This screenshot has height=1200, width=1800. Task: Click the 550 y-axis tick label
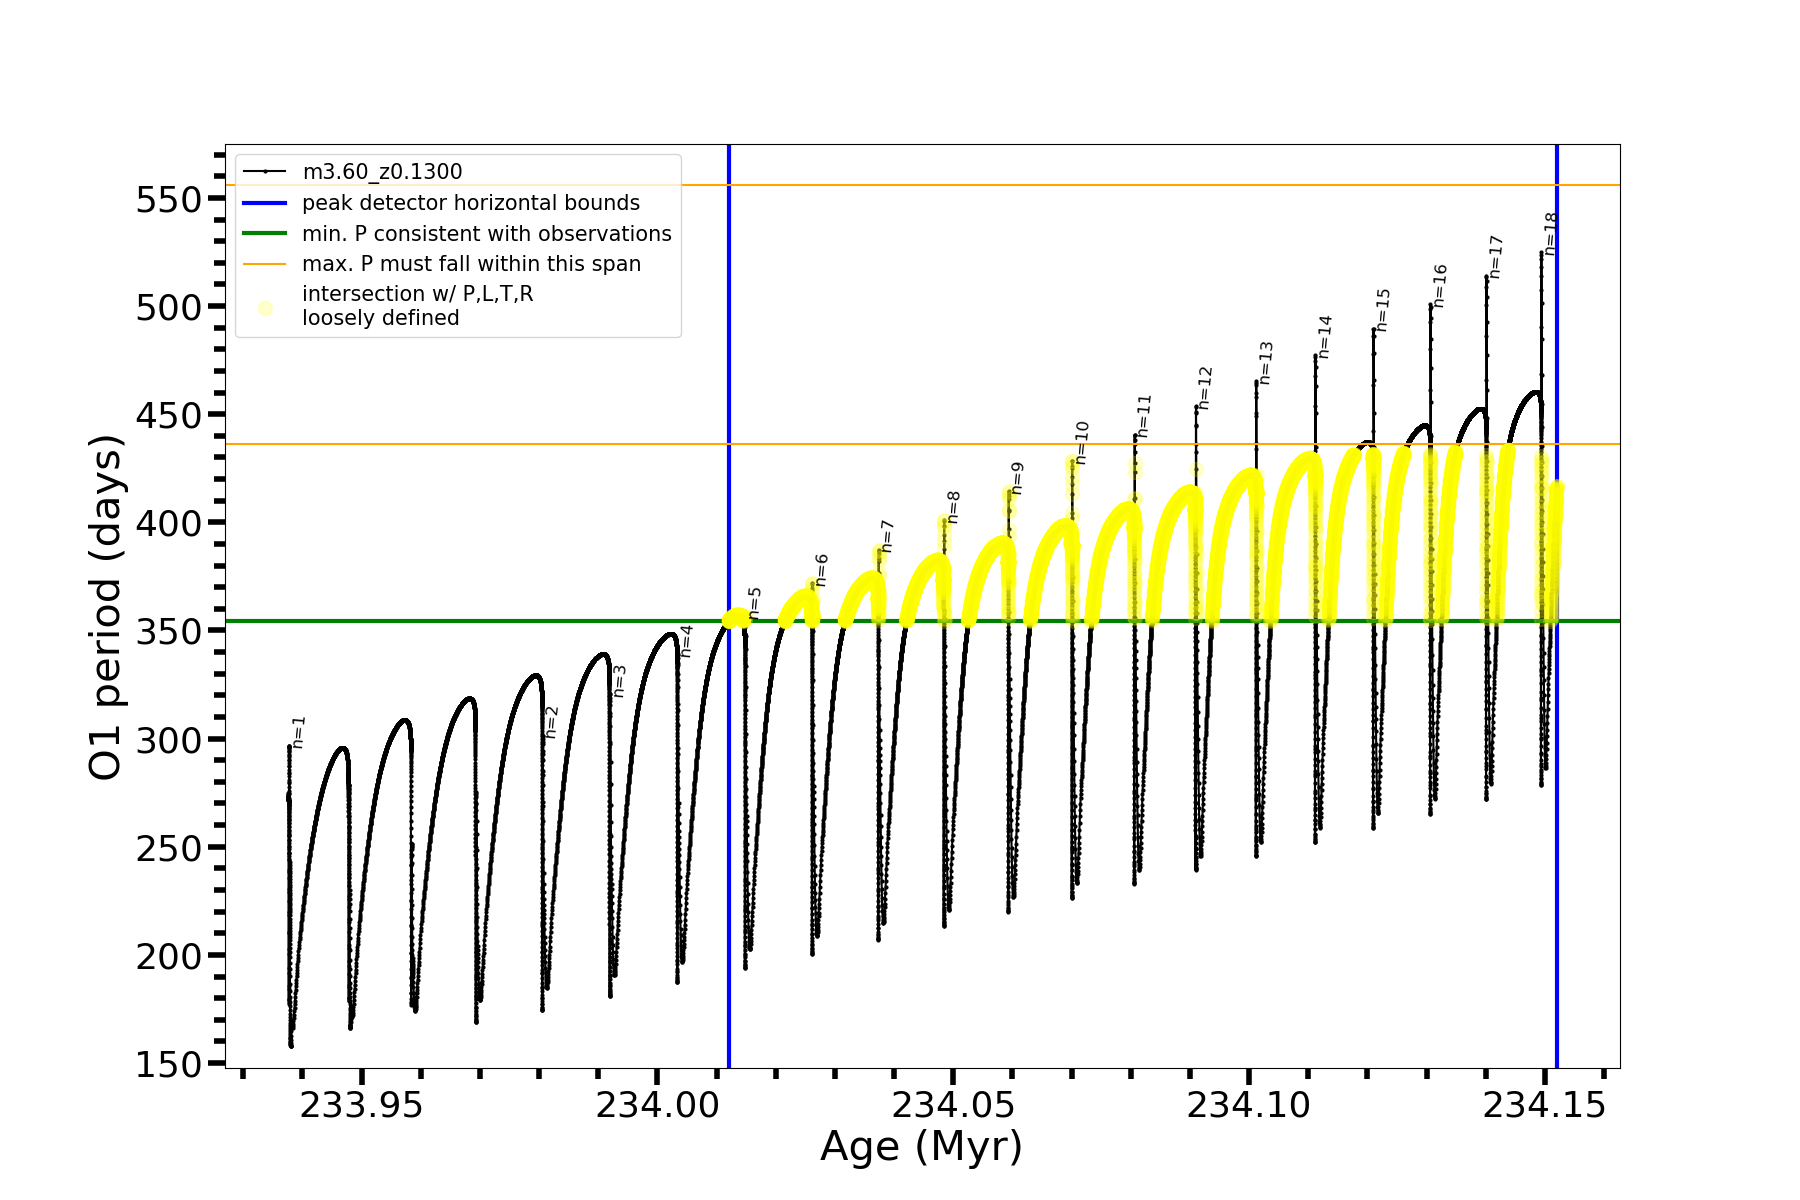[168, 200]
